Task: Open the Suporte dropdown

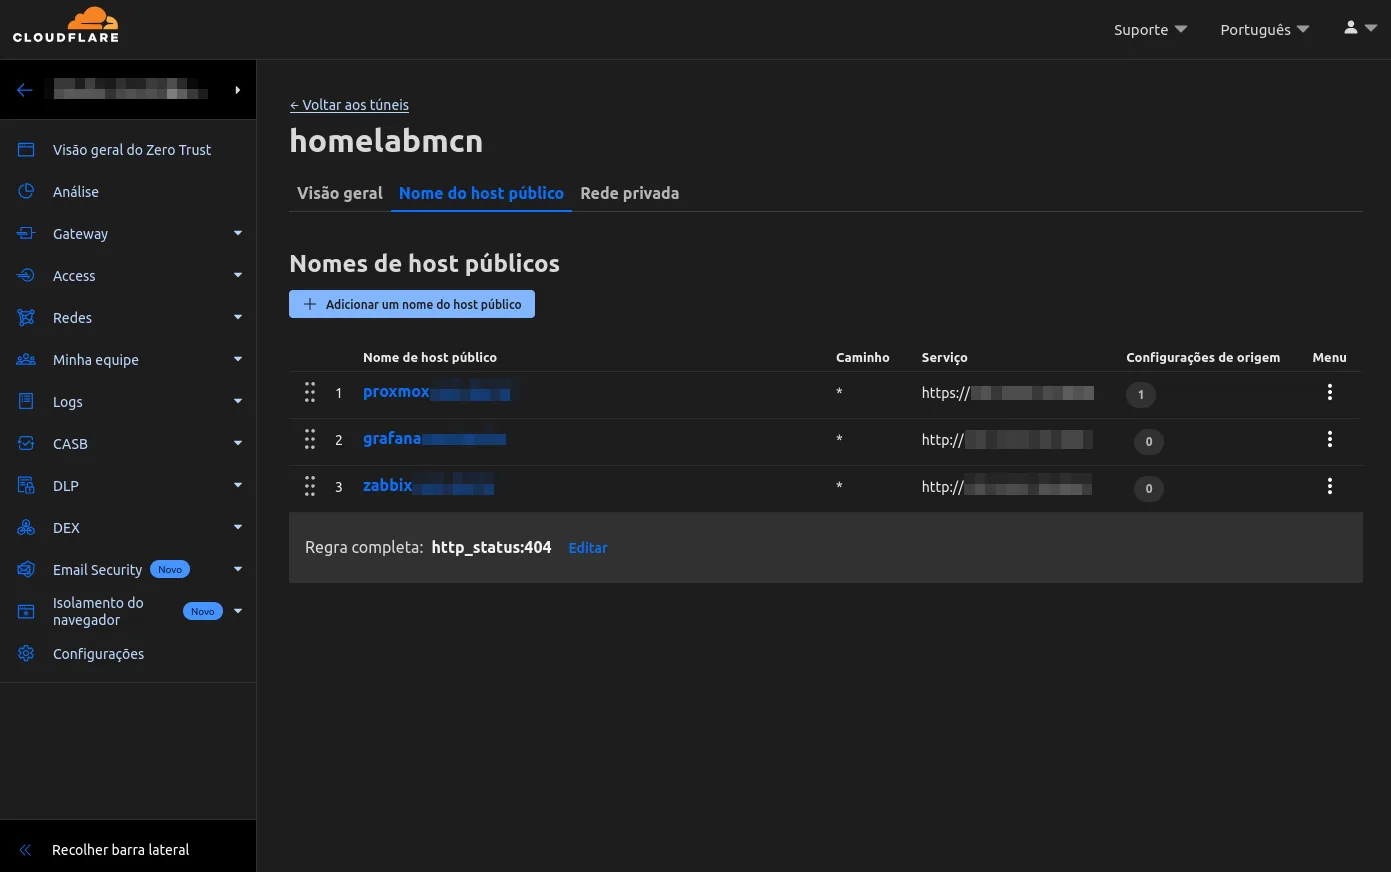Action: point(1150,30)
